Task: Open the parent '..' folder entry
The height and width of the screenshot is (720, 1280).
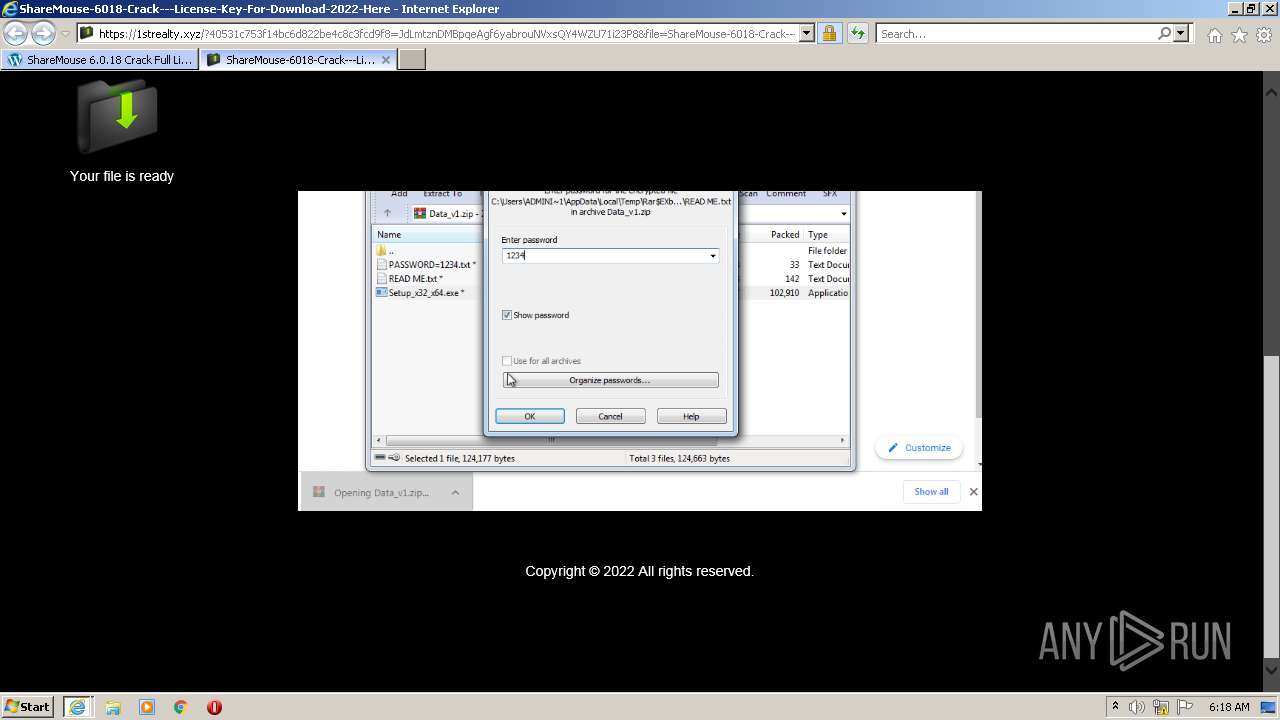Action: tap(385, 251)
